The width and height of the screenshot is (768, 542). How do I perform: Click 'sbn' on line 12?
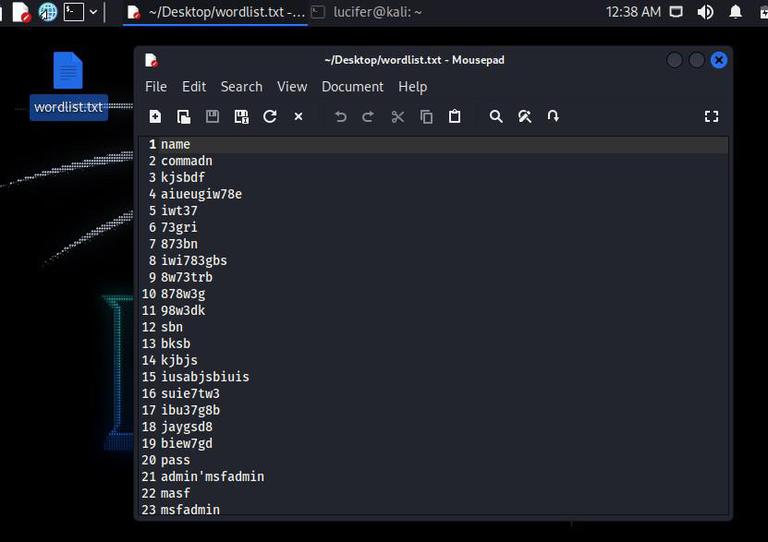click(172, 327)
